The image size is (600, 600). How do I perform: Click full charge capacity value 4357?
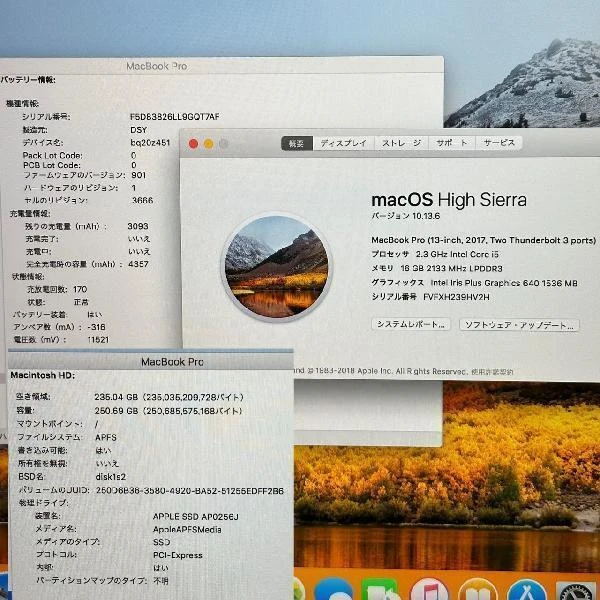[138, 264]
